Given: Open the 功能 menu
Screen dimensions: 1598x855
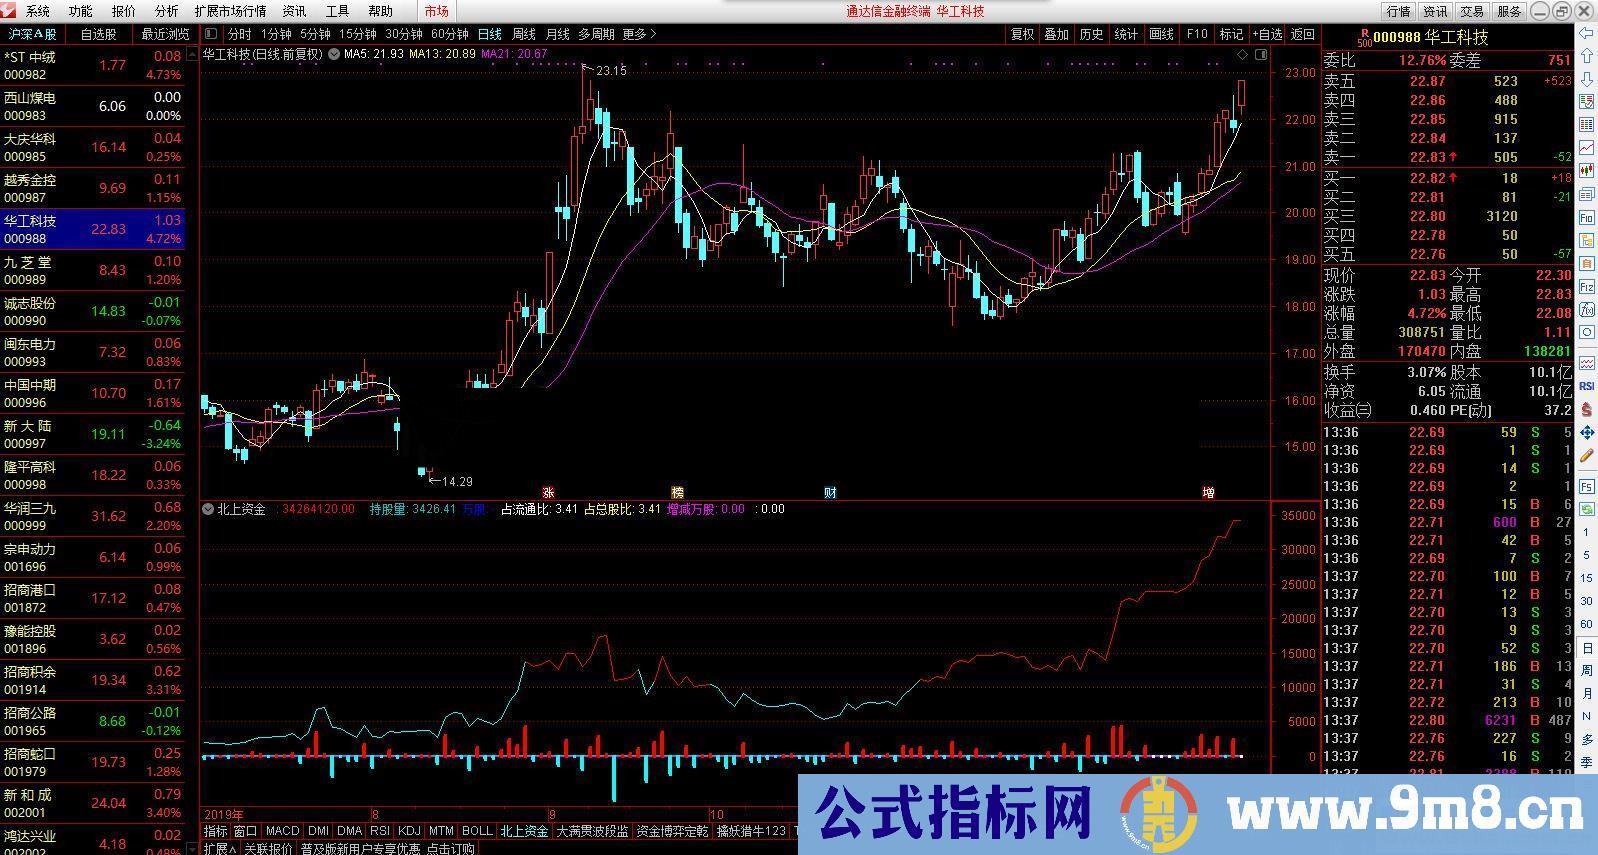Looking at the screenshot, I should (x=81, y=11).
